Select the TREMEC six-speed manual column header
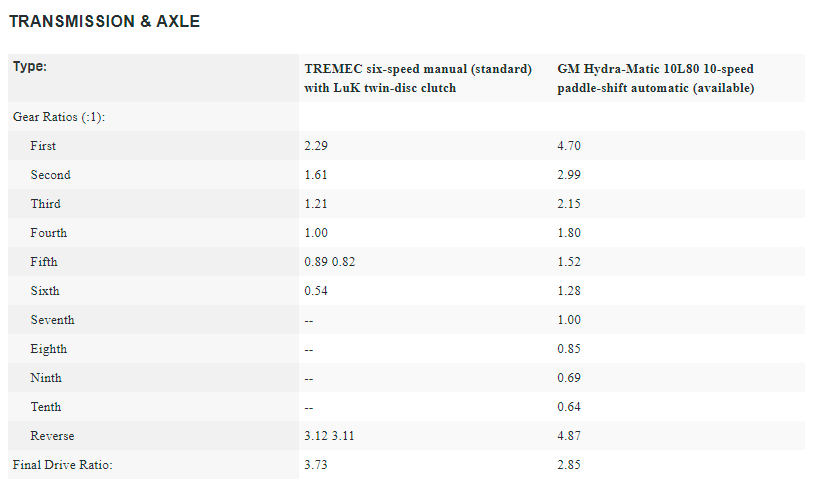 click(x=418, y=78)
